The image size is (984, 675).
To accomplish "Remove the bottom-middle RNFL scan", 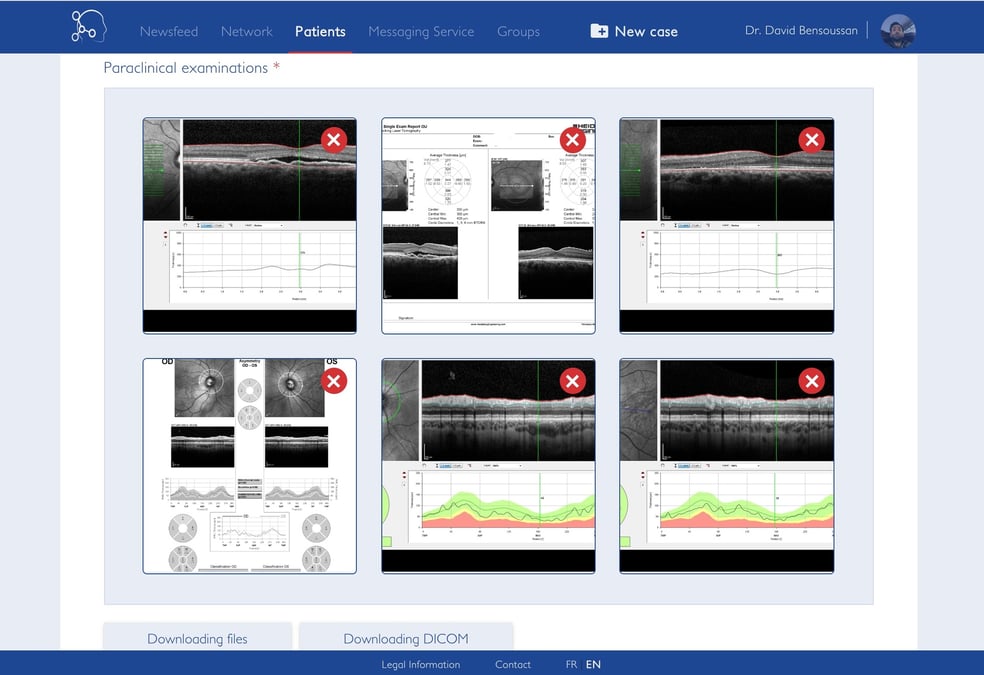I will 572,381.
